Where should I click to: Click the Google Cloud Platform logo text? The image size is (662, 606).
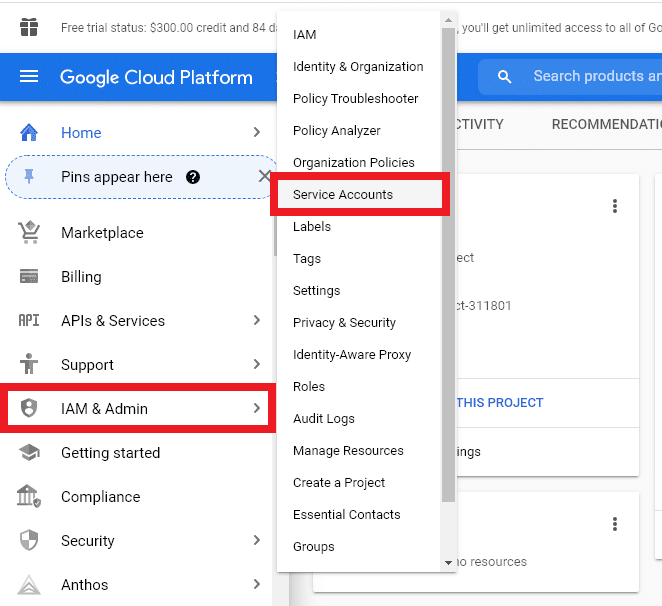[x=156, y=77]
